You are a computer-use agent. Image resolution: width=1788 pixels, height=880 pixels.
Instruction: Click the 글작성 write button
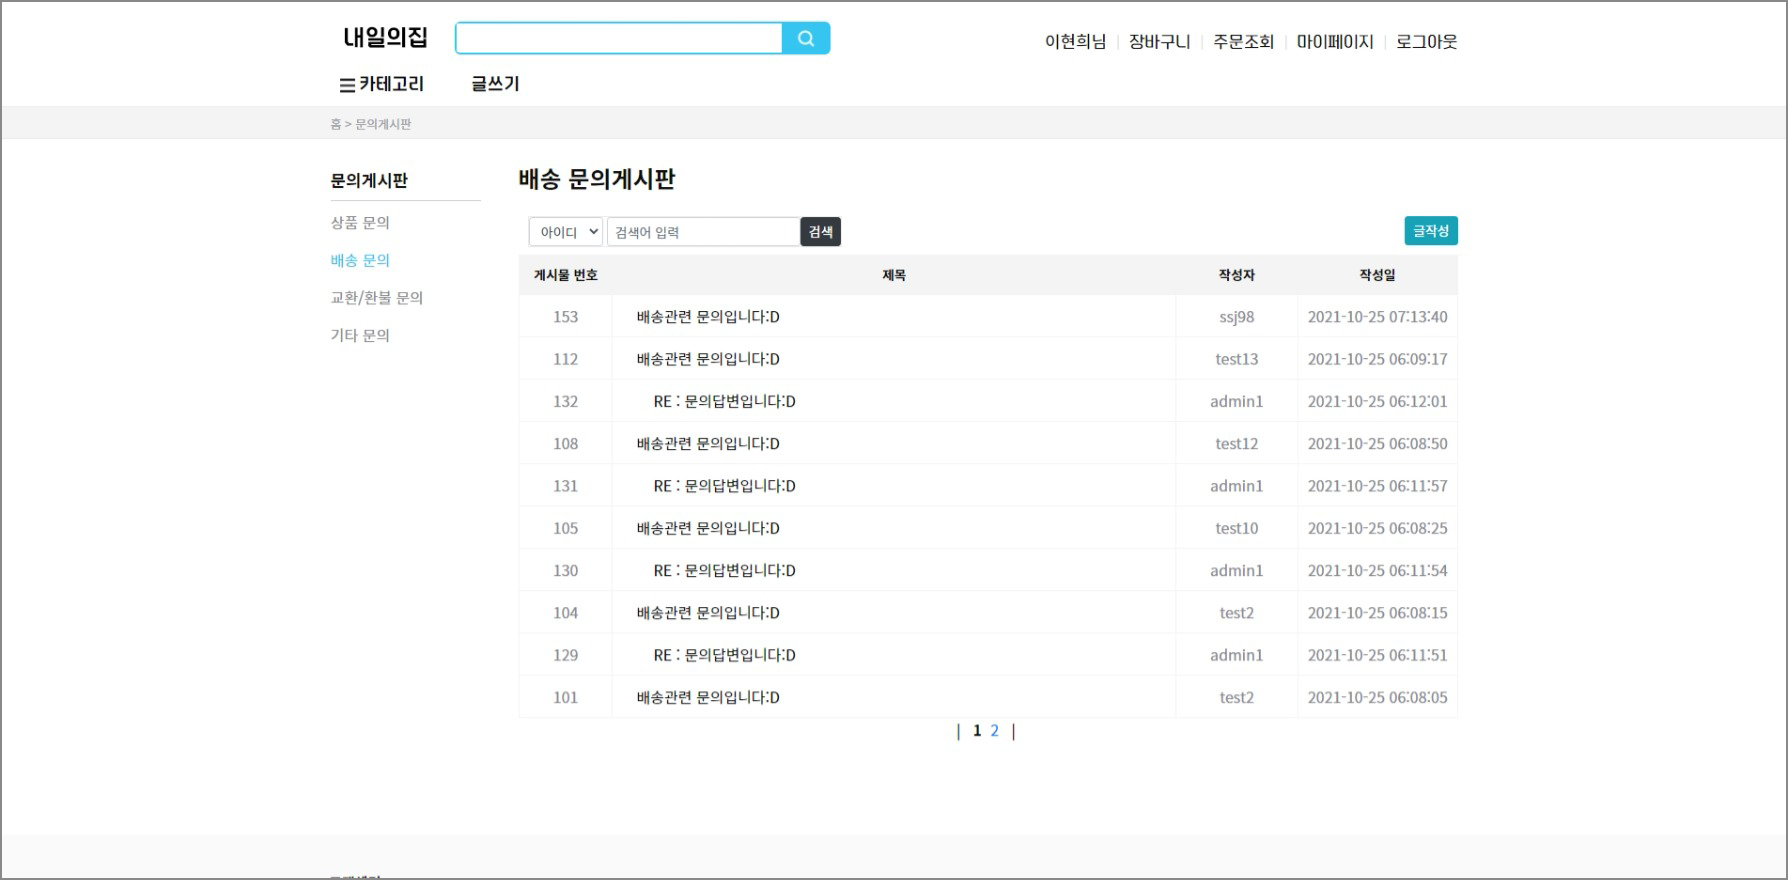pyautogui.click(x=1431, y=231)
